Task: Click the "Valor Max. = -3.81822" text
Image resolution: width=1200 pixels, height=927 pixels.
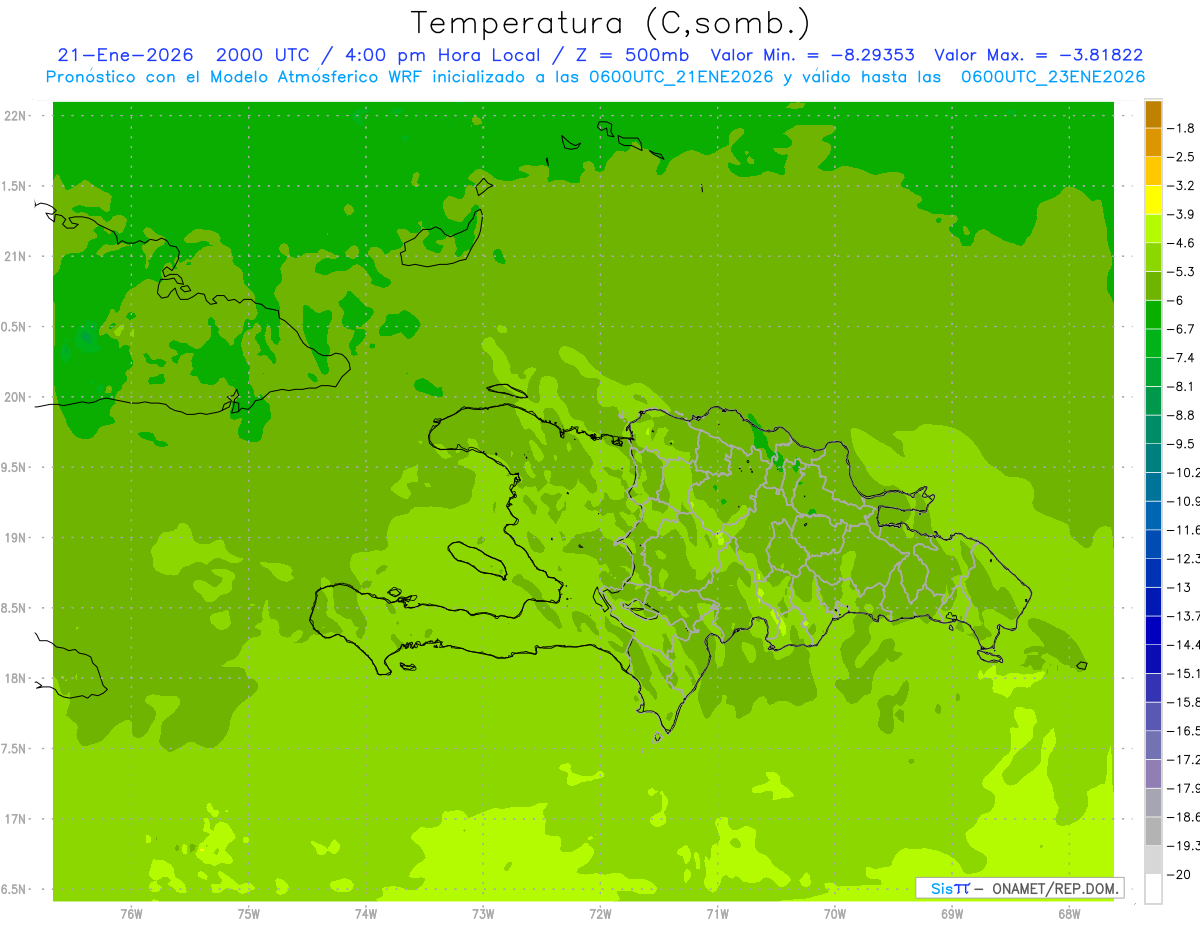Action: click(x=1039, y=55)
